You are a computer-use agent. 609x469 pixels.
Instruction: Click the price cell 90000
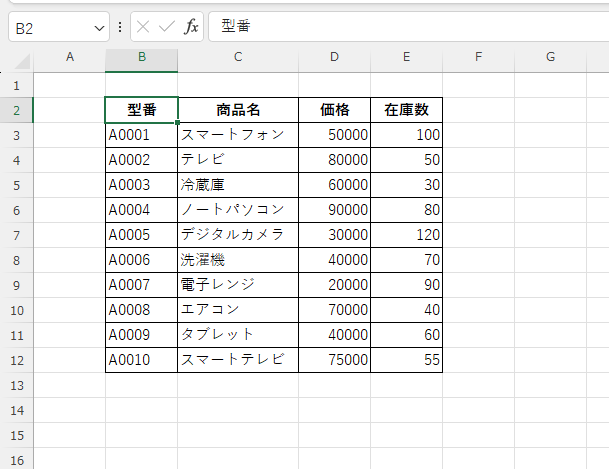(x=334, y=210)
